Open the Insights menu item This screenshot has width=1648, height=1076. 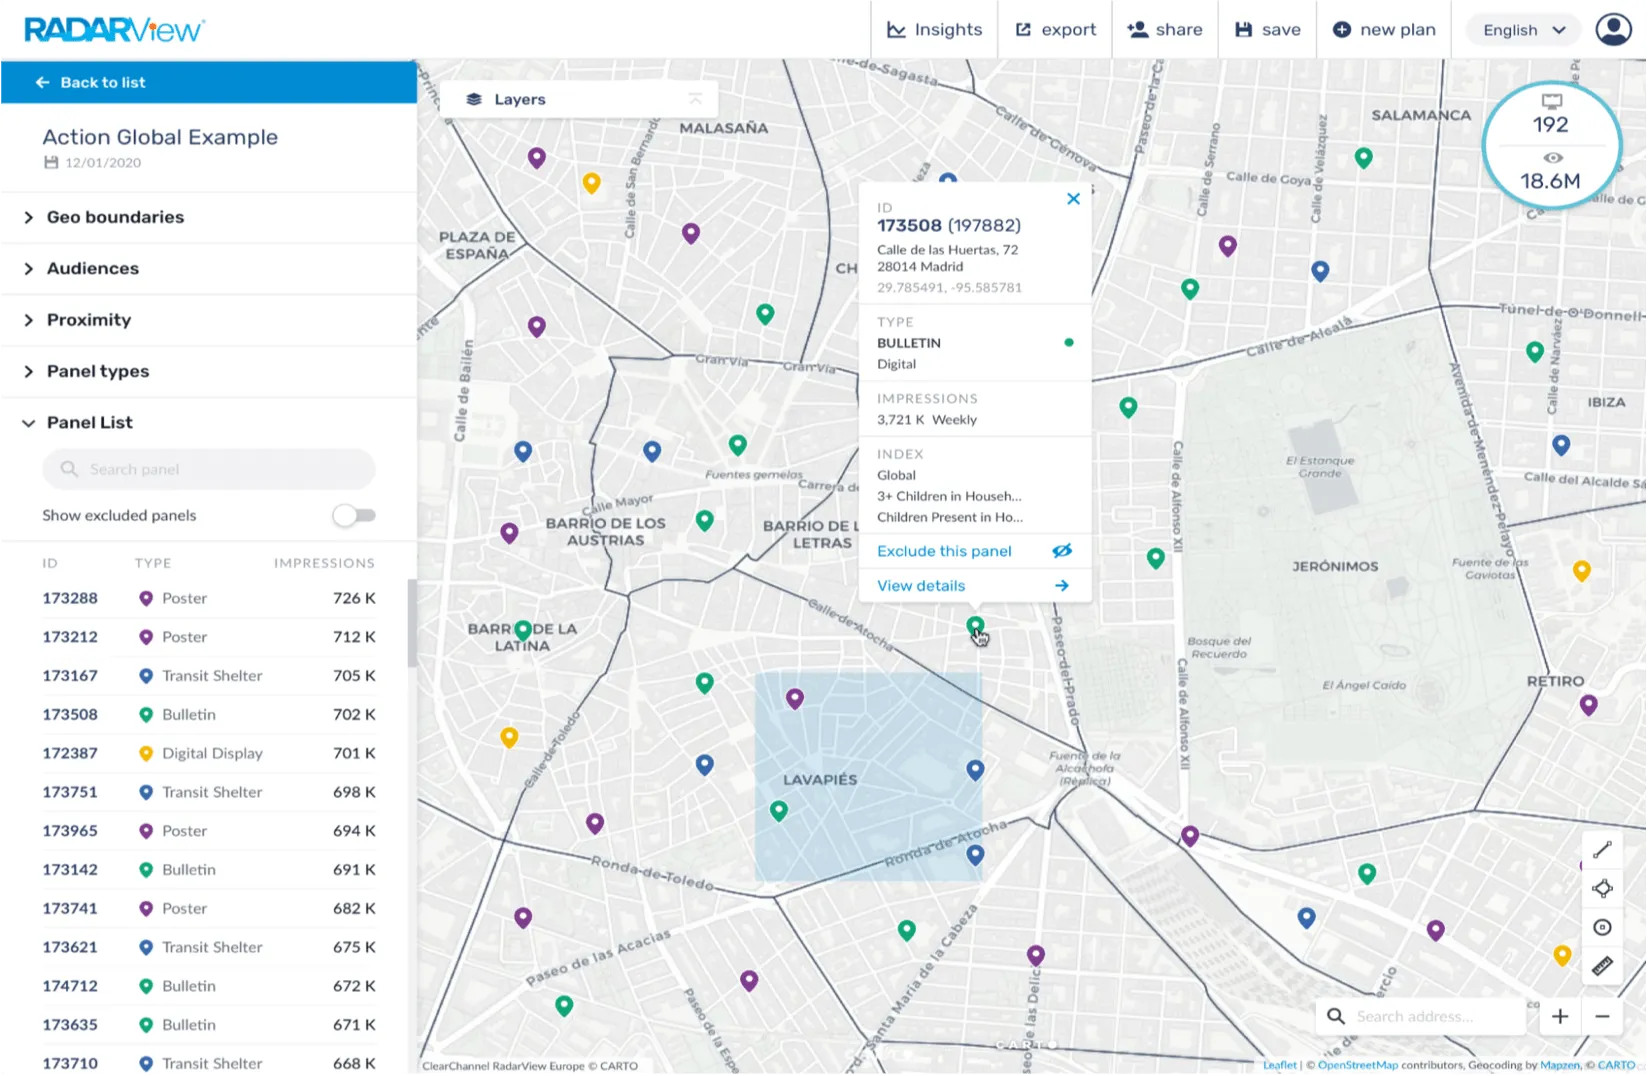935,30
